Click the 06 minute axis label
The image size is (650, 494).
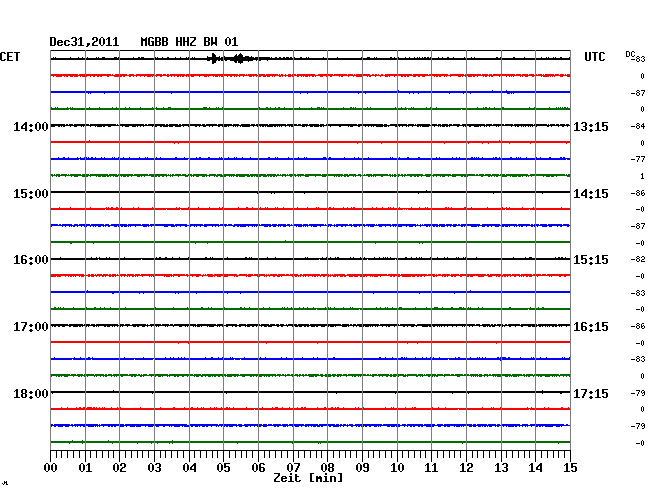pos(258,468)
